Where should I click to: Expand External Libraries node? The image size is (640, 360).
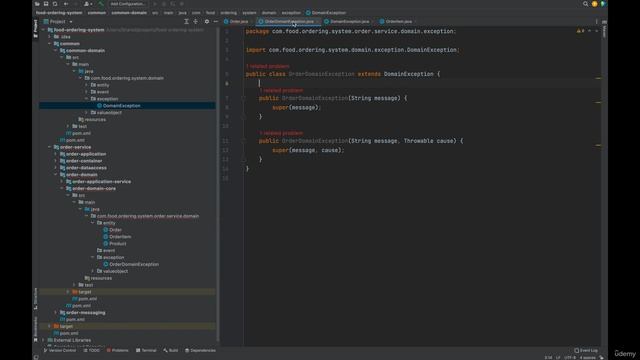[x=43, y=340]
